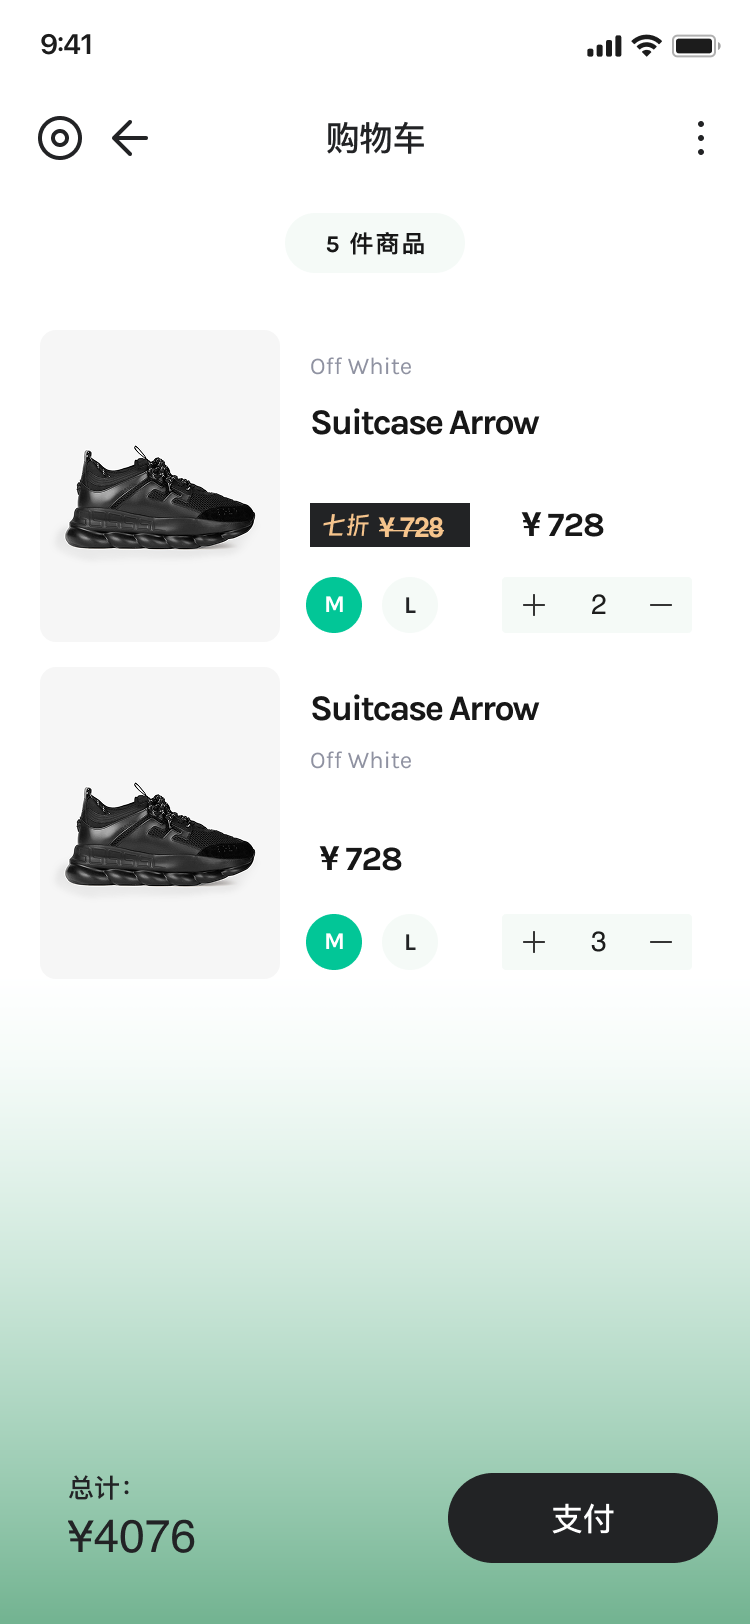The width and height of the screenshot is (750, 1624).
Task: Tap the 七折 discount badge
Action: [390, 525]
